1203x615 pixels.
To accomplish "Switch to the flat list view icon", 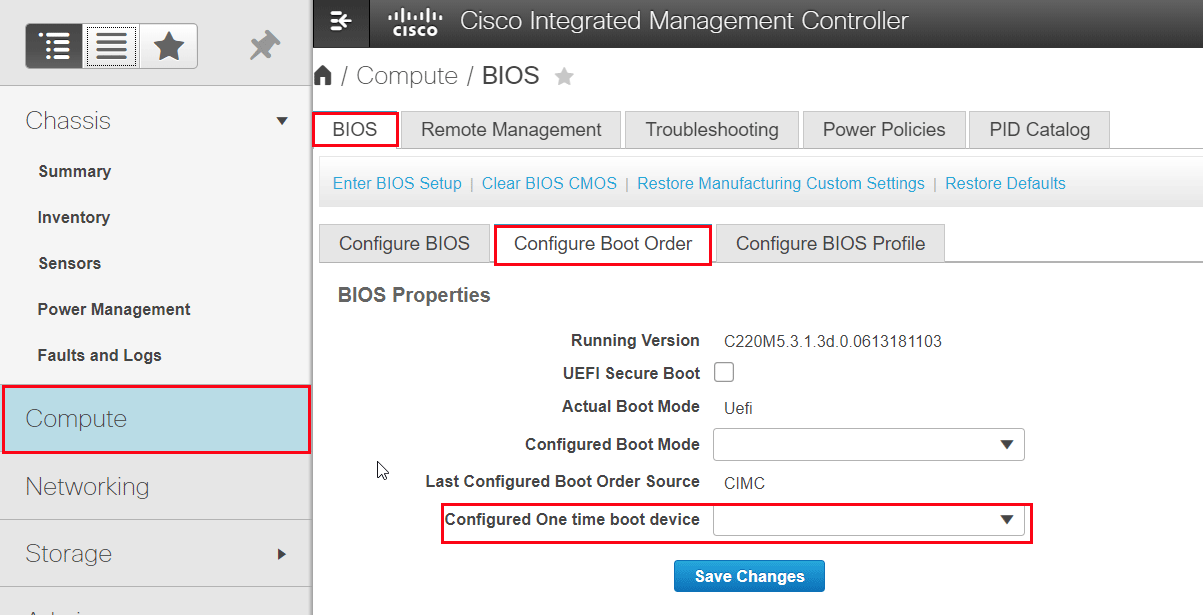I will click(111, 46).
